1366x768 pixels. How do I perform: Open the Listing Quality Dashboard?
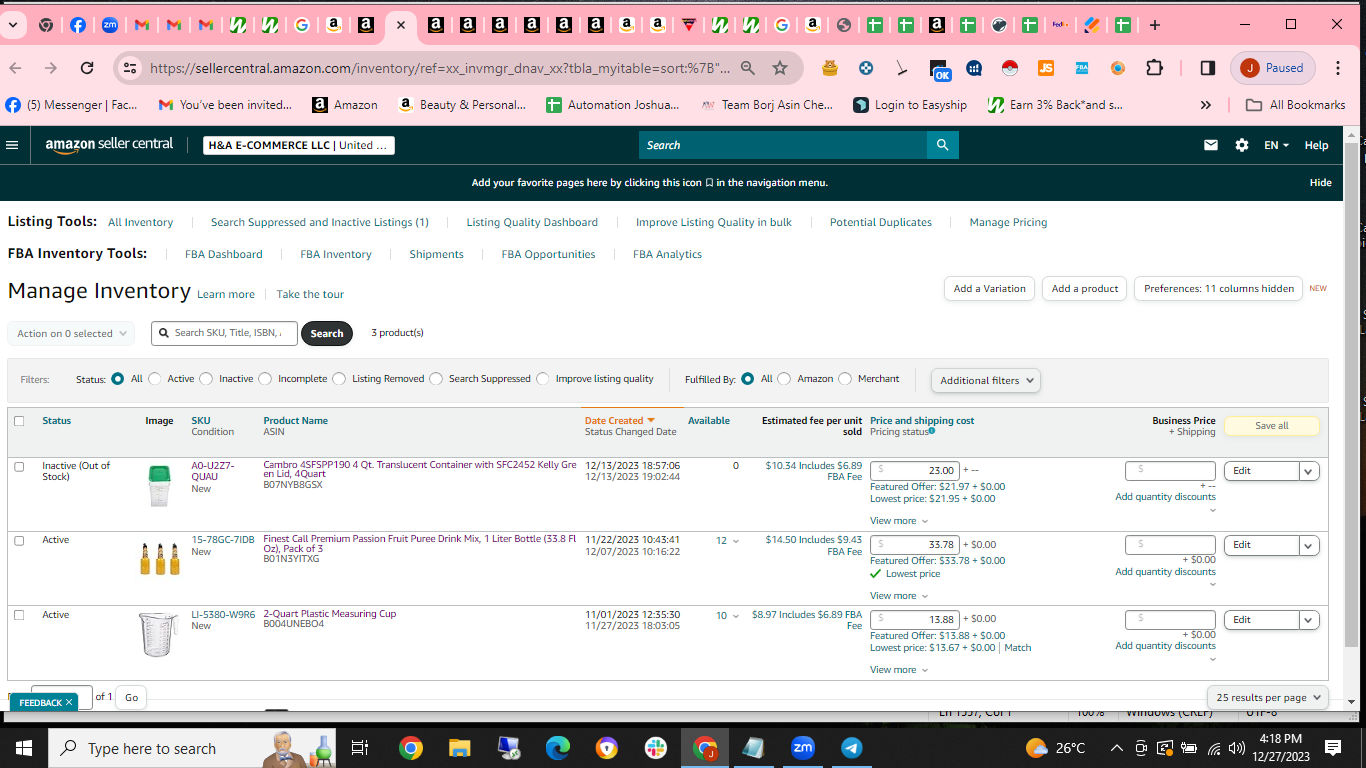coord(532,222)
